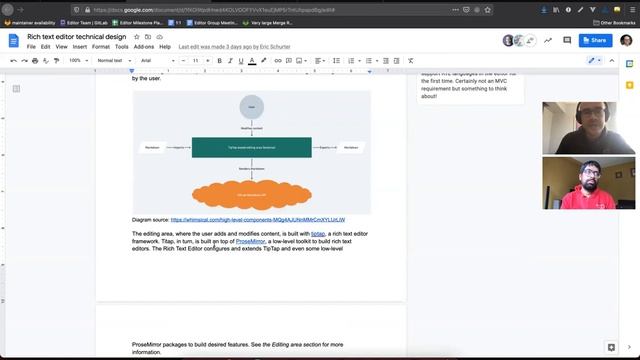Check the cloud document status icon
This screenshot has width=640, height=360.
pyautogui.click(x=160, y=37)
